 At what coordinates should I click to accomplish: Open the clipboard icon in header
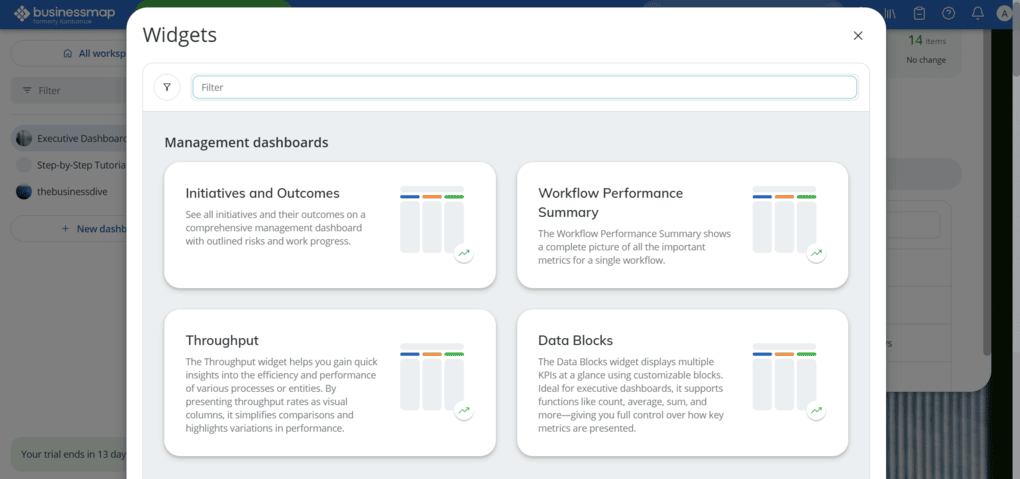pyautogui.click(x=919, y=13)
